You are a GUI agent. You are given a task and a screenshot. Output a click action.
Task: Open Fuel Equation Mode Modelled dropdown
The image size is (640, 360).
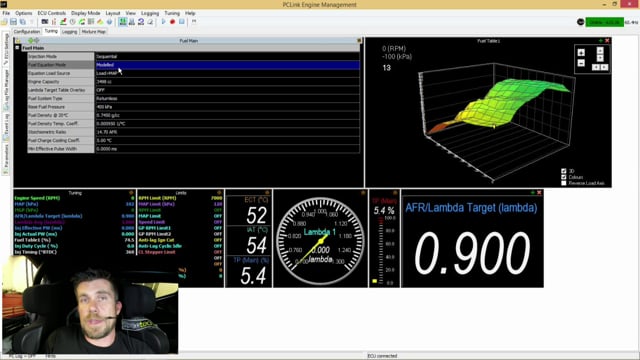[227, 65]
